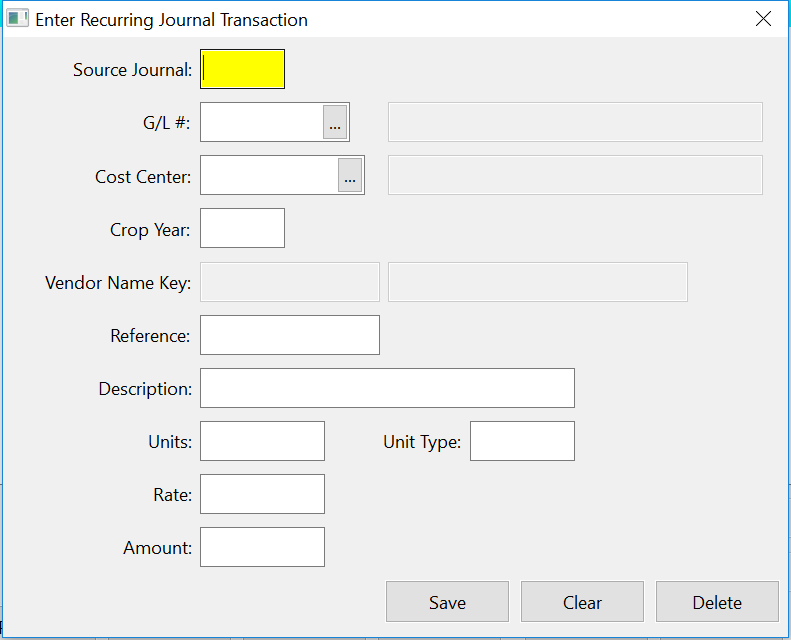The image size is (791, 640).
Task: Focus the Units input box
Action: click(263, 441)
